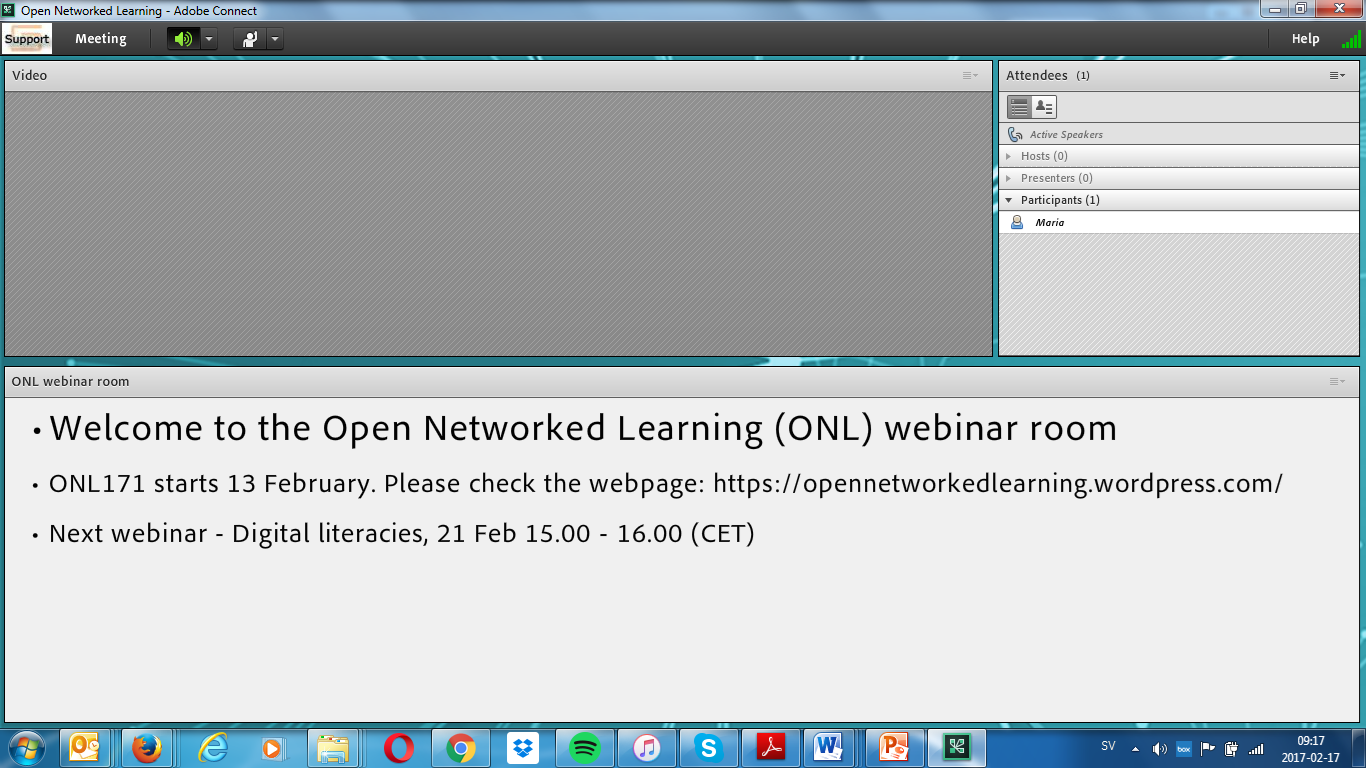Viewport: 1366px width, 768px height.
Task: Mute audio using the green speaker toggle
Action: (x=183, y=38)
